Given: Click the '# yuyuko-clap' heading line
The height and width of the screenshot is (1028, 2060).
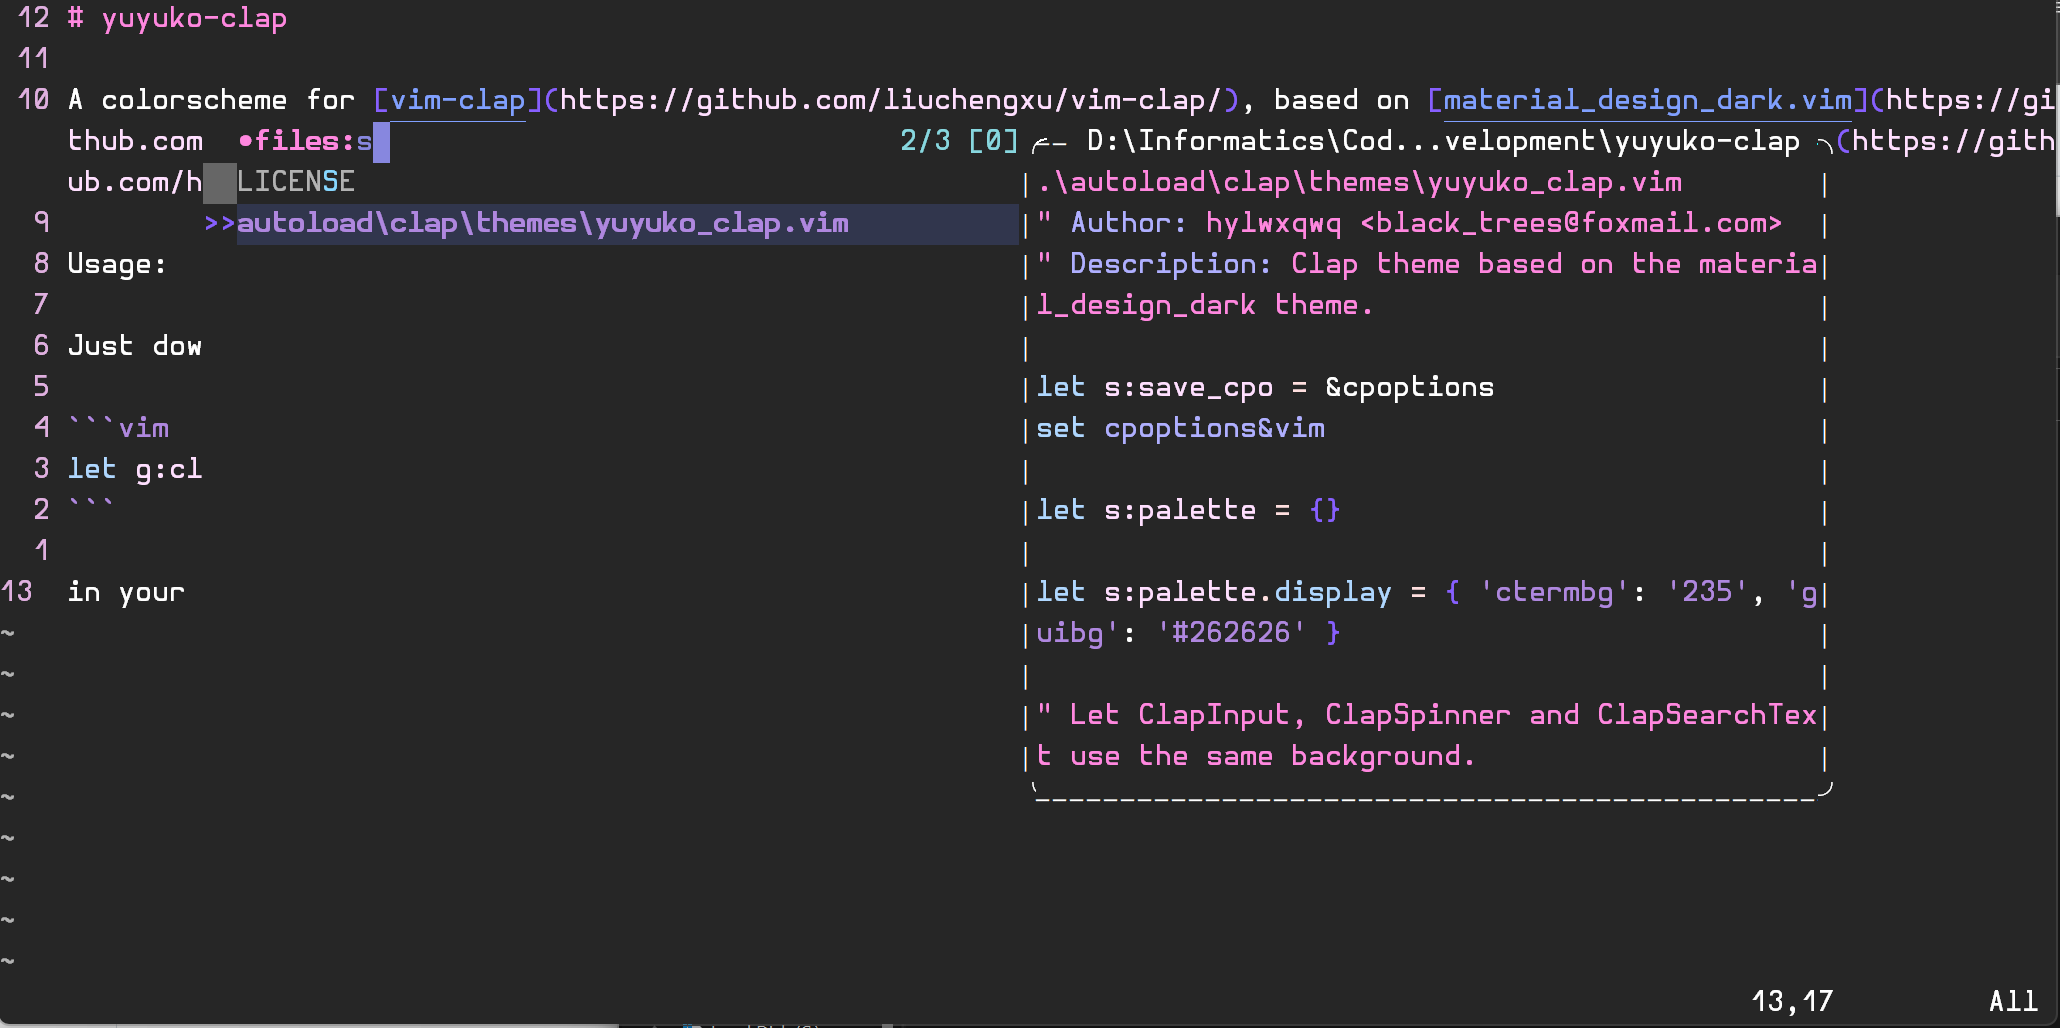Looking at the screenshot, I should (177, 18).
